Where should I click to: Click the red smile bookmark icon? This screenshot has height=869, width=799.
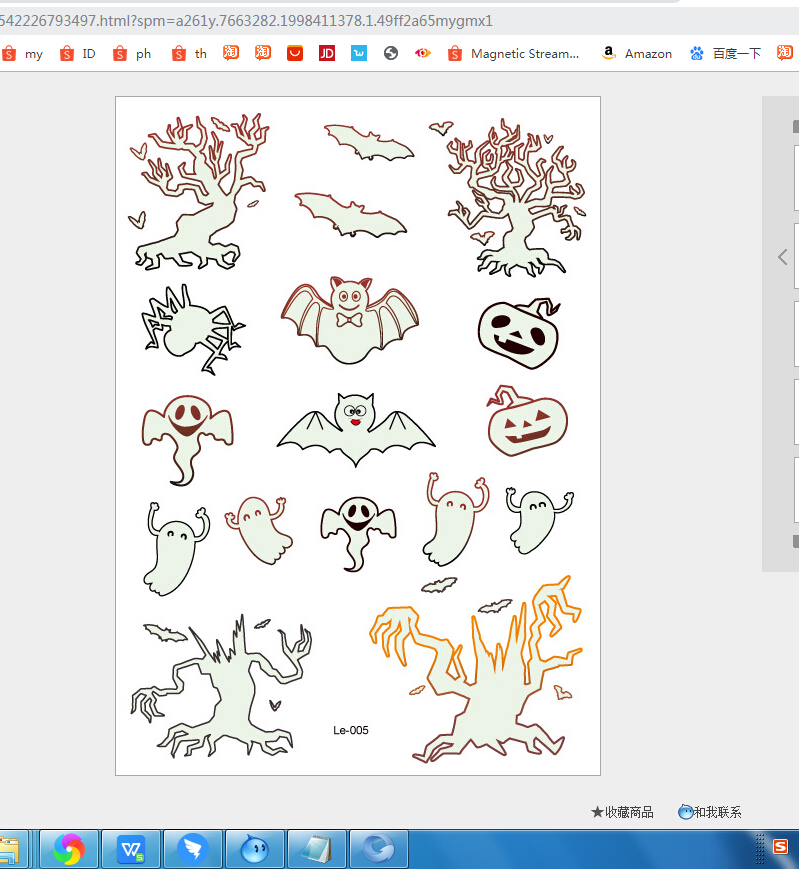coord(295,53)
